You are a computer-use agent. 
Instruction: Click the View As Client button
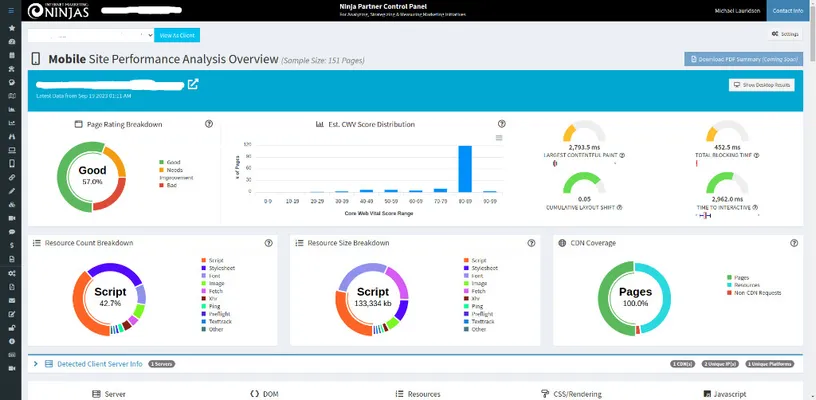(x=176, y=35)
